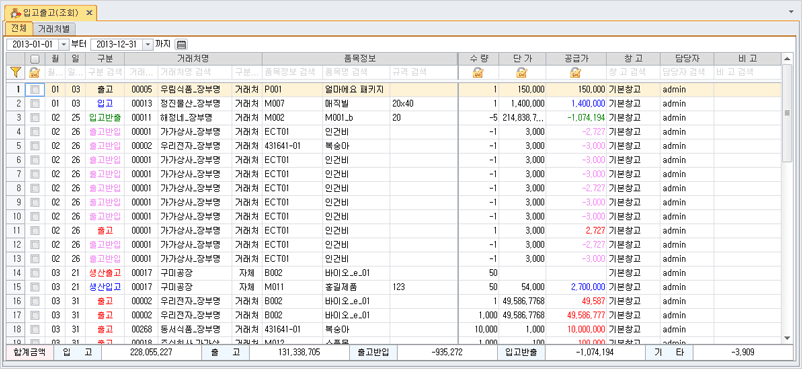Select the 매직빌 item cell in row 2

point(356,104)
